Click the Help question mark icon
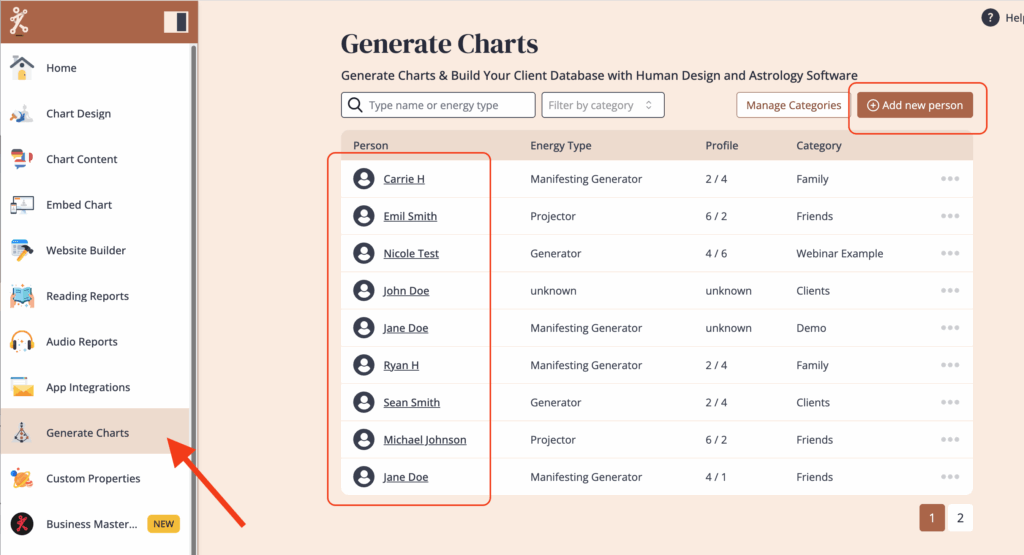 pyautogui.click(x=991, y=18)
